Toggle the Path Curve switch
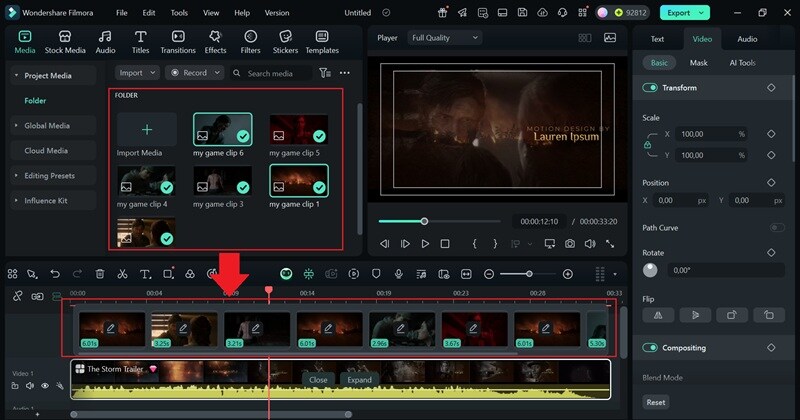 coord(777,228)
